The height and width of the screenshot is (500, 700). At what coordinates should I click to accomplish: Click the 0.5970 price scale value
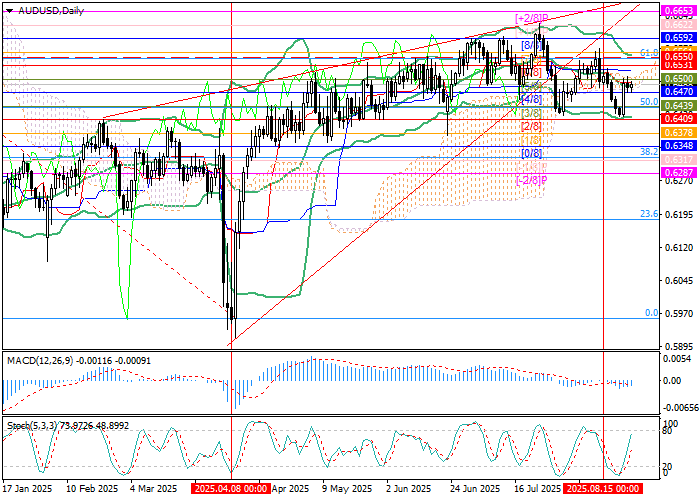tap(680, 314)
